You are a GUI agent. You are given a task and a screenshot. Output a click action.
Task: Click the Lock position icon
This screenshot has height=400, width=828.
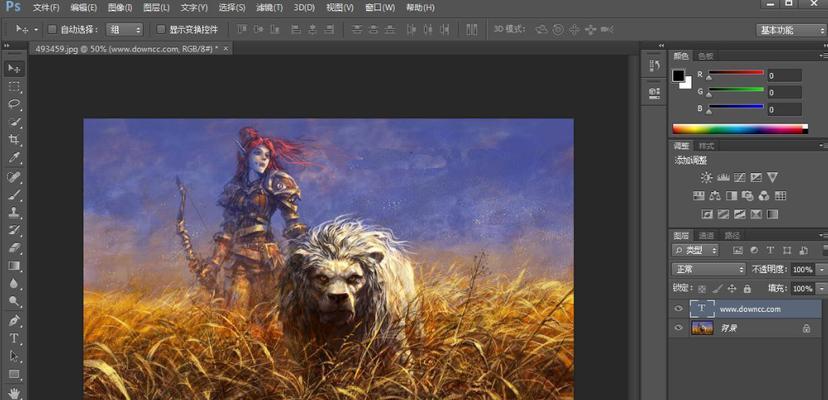pyautogui.click(x=732, y=289)
